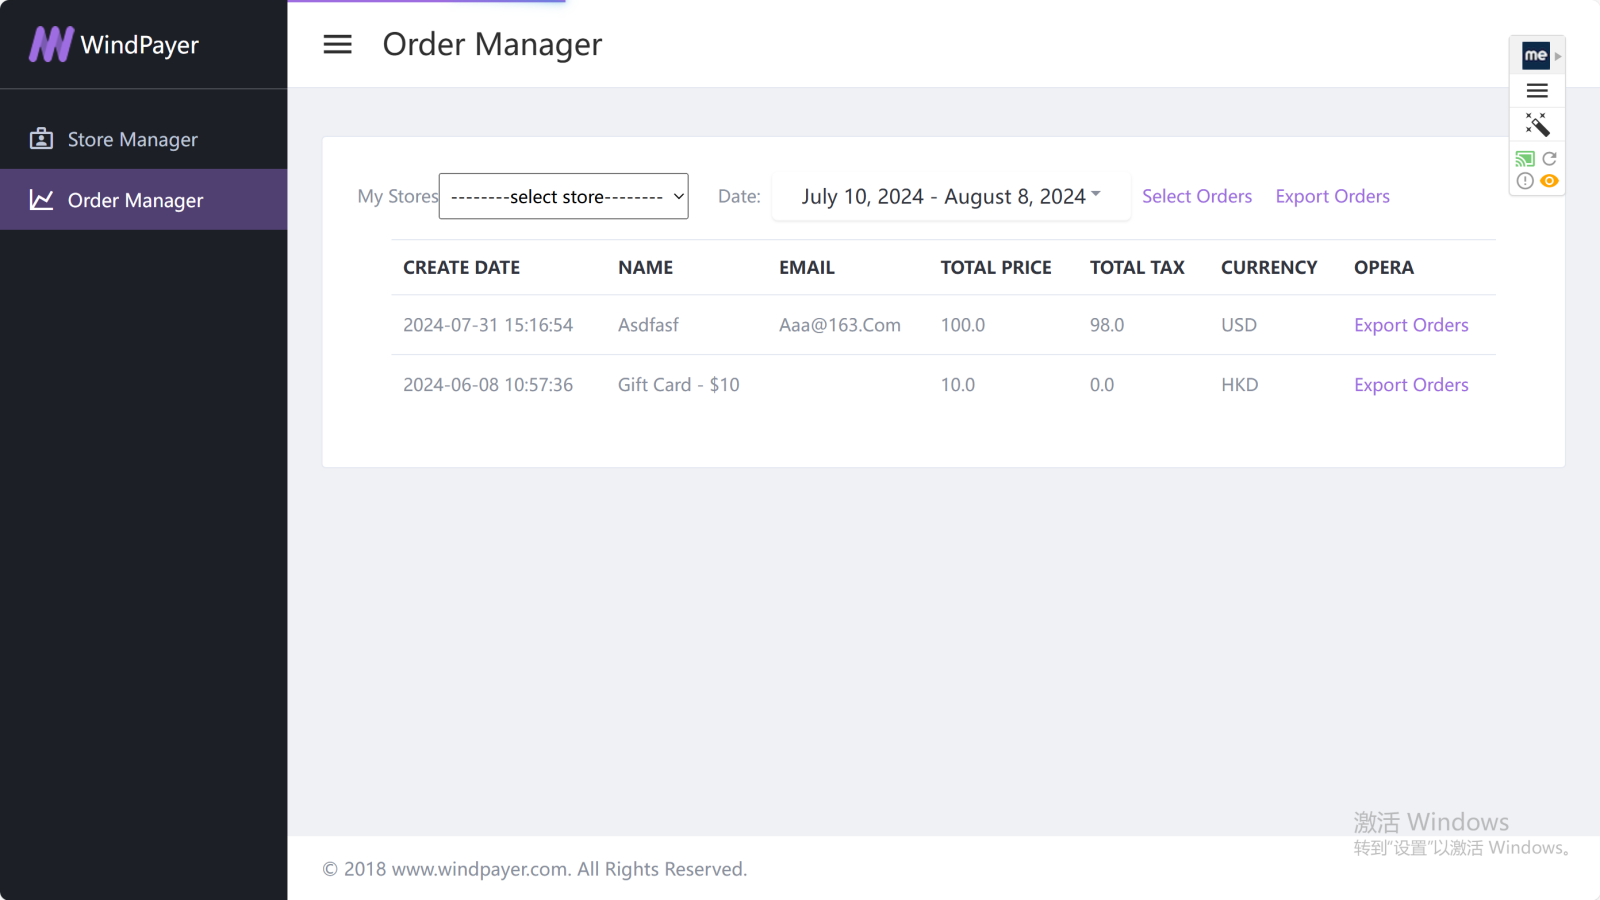Open the select store dropdown

pyautogui.click(x=564, y=196)
